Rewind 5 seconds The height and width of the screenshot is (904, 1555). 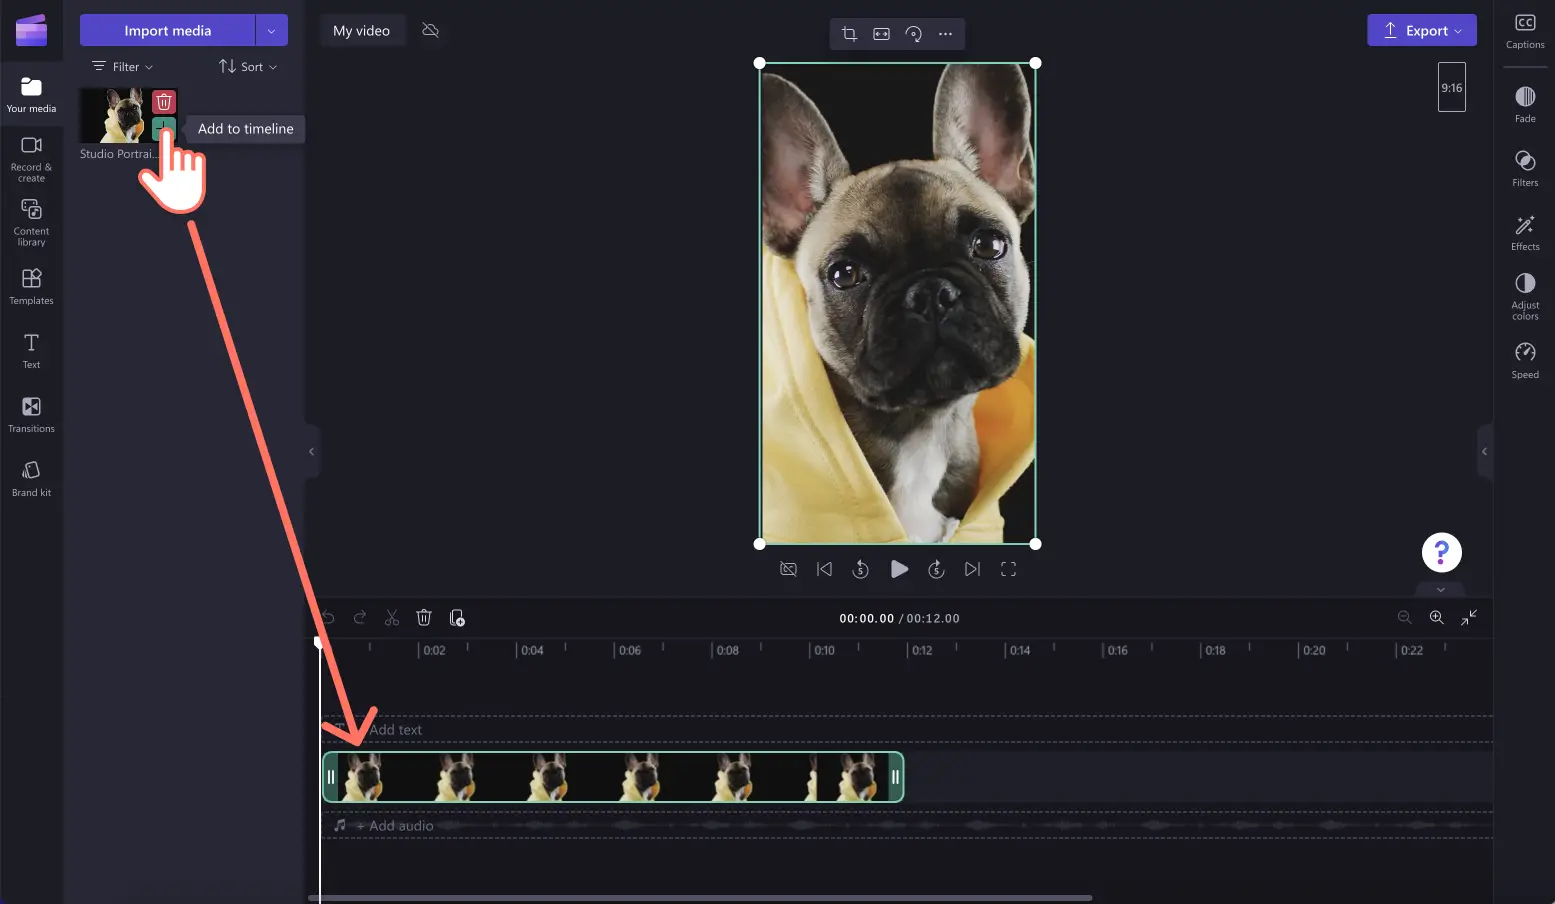(860, 569)
